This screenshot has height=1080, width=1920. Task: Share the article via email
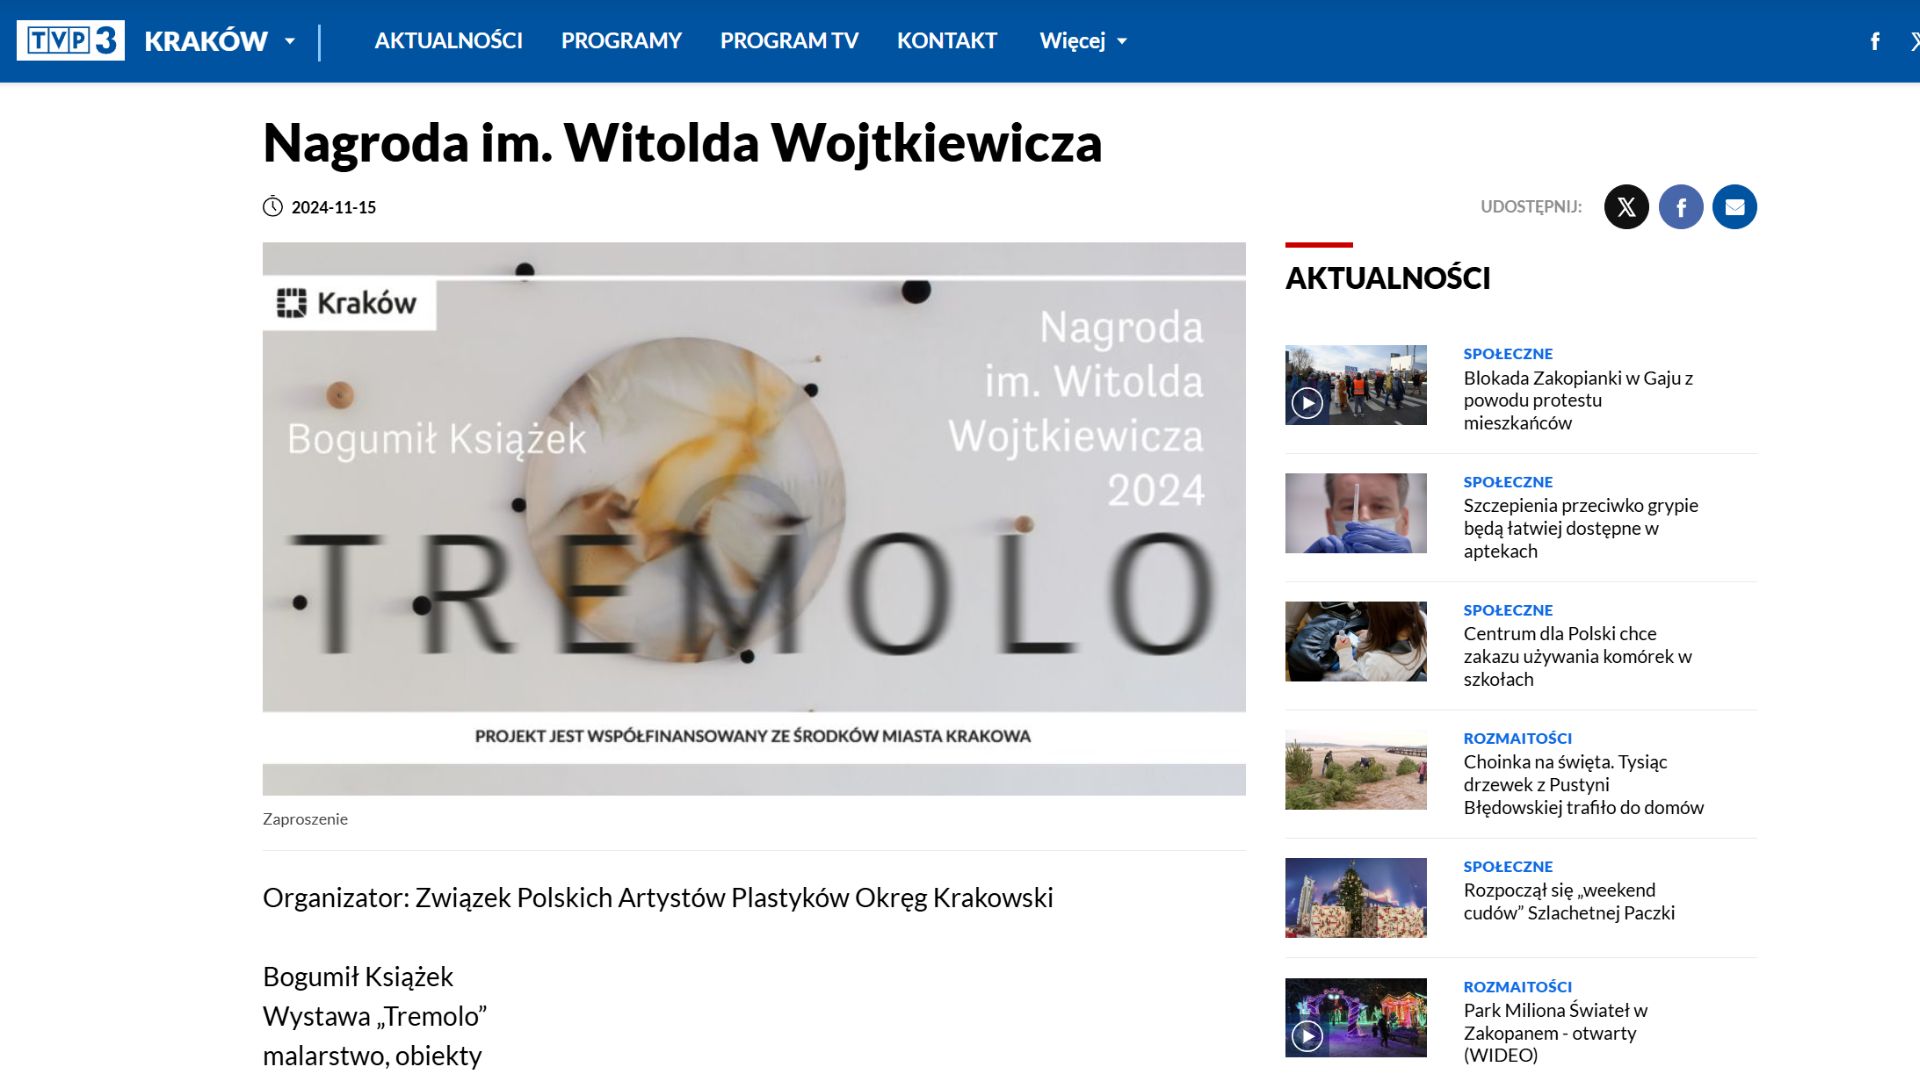[x=1735, y=207]
